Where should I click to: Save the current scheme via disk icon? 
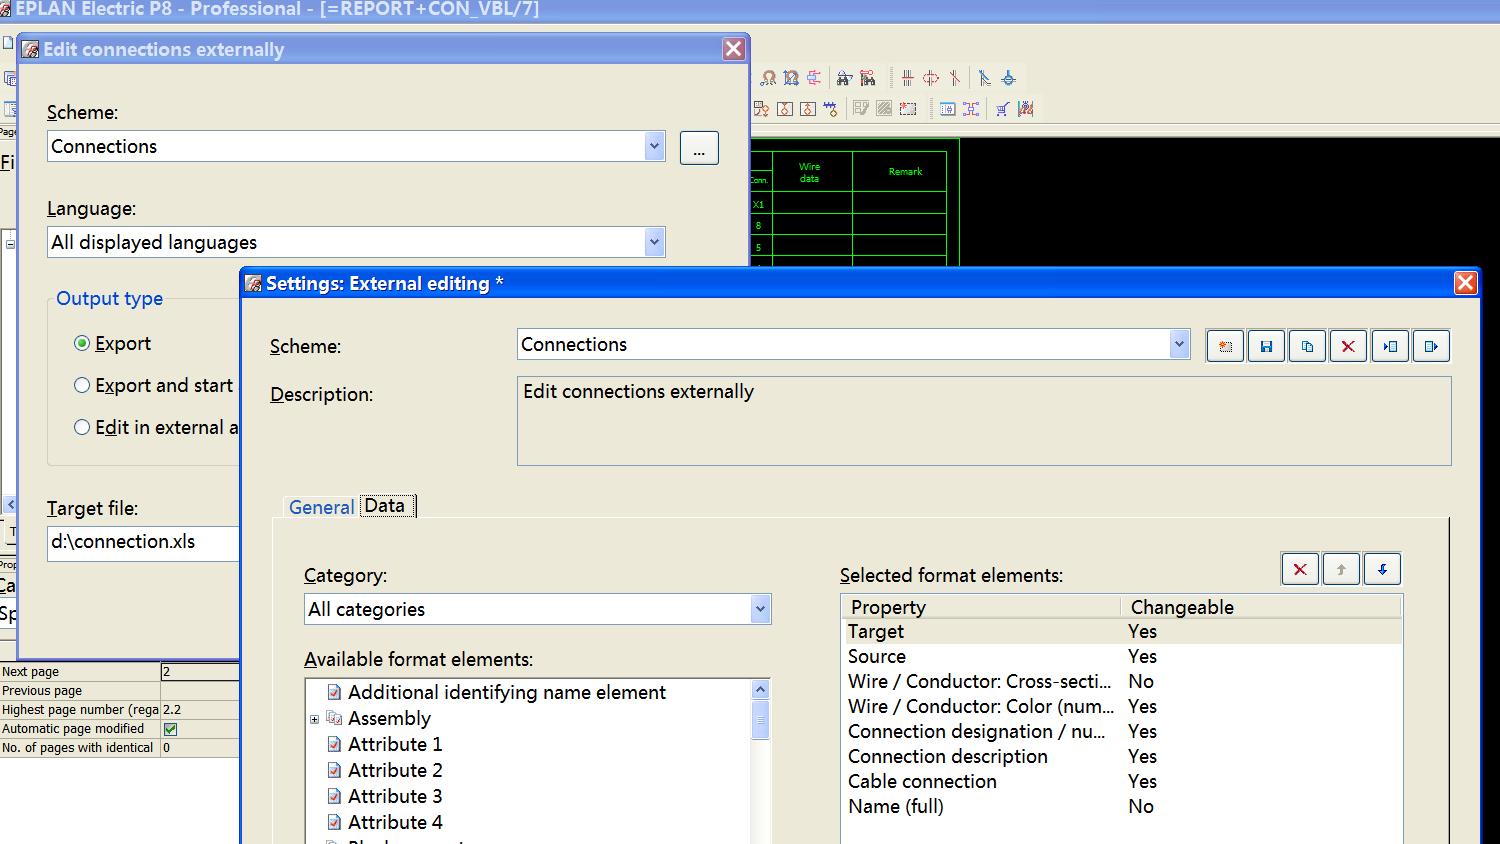pyautogui.click(x=1266, y=346)
